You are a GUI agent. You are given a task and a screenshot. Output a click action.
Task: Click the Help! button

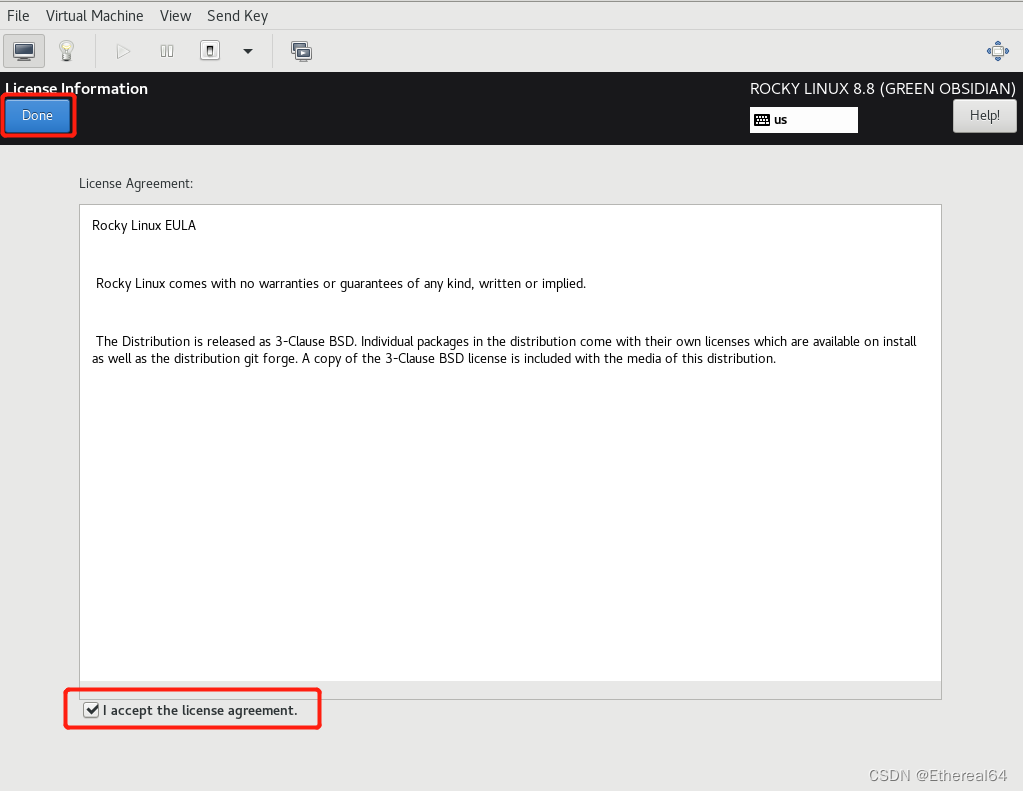985,116
